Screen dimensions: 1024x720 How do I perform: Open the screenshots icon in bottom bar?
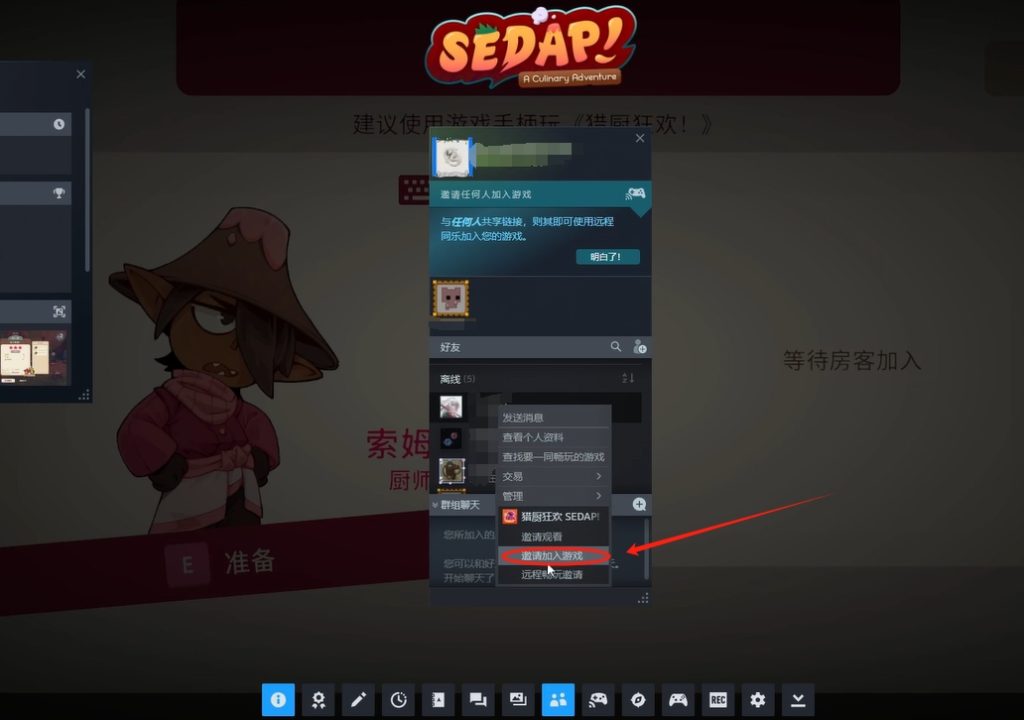click(518, 700)
